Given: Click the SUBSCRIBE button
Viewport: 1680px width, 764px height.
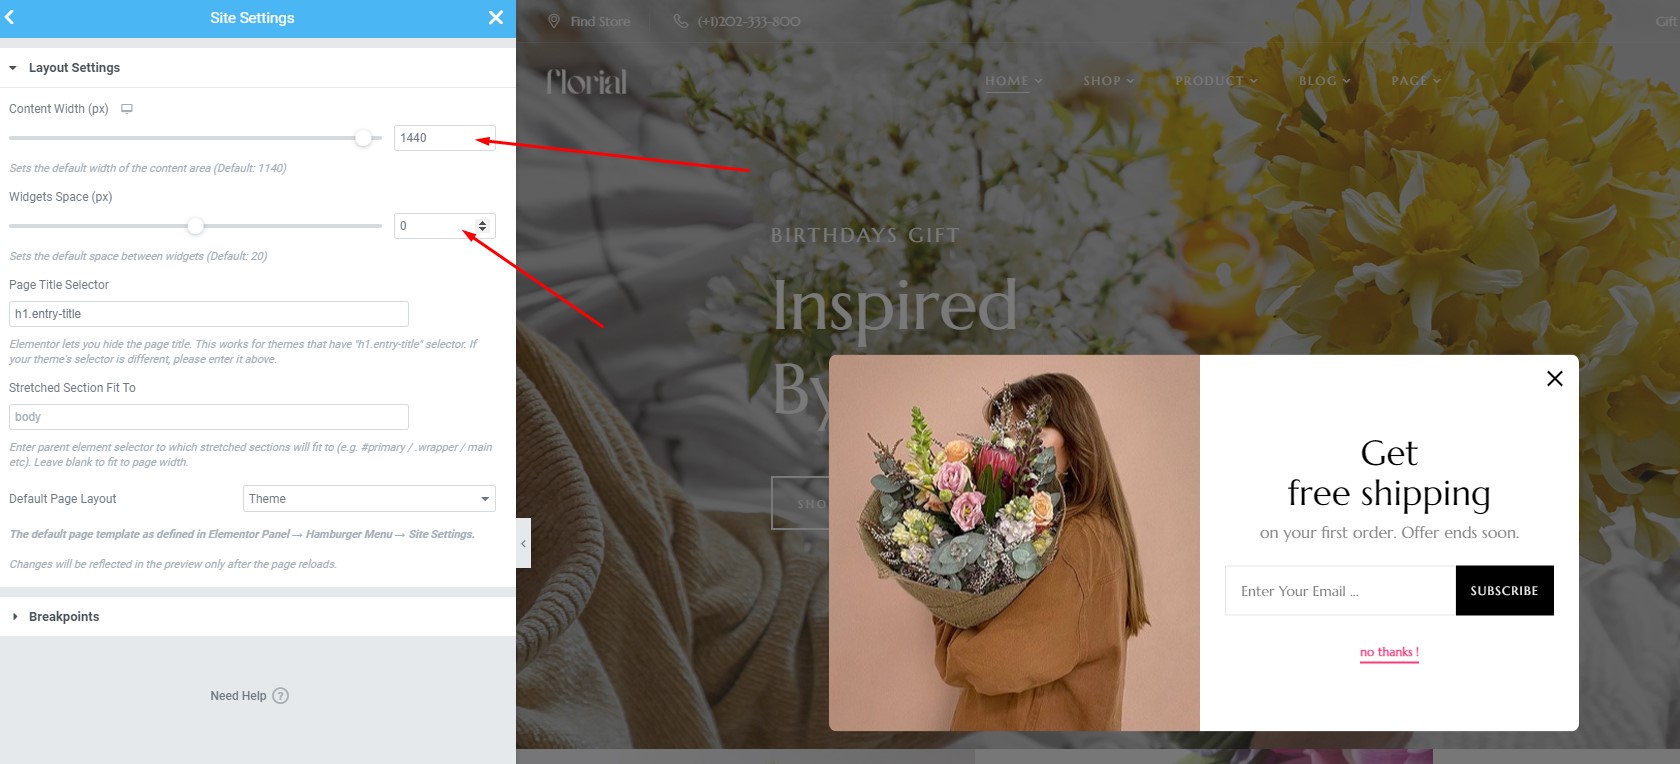Looking at the screenshot, I should tap(1504, 591).
